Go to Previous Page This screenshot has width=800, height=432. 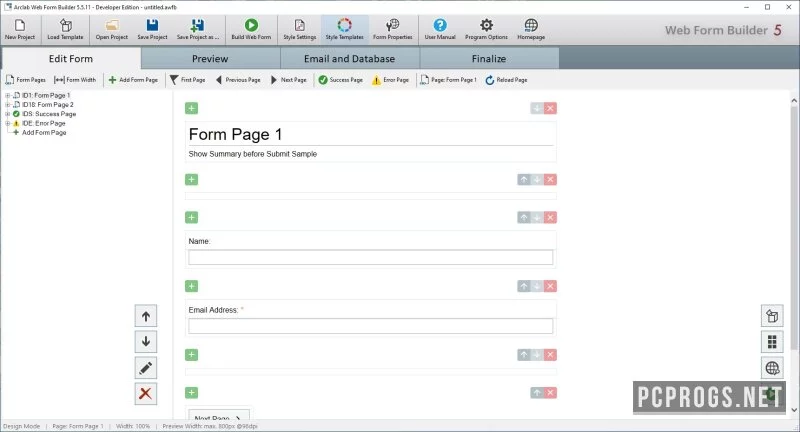click(238, 80)
